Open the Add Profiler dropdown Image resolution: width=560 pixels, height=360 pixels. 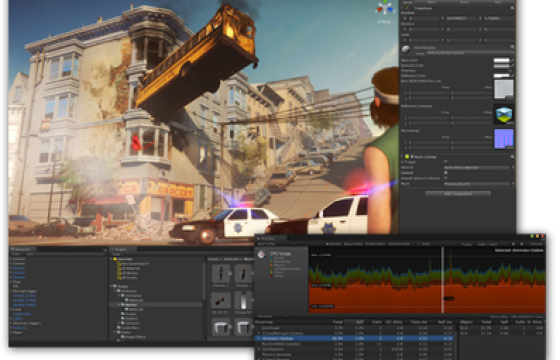(275, 244)
